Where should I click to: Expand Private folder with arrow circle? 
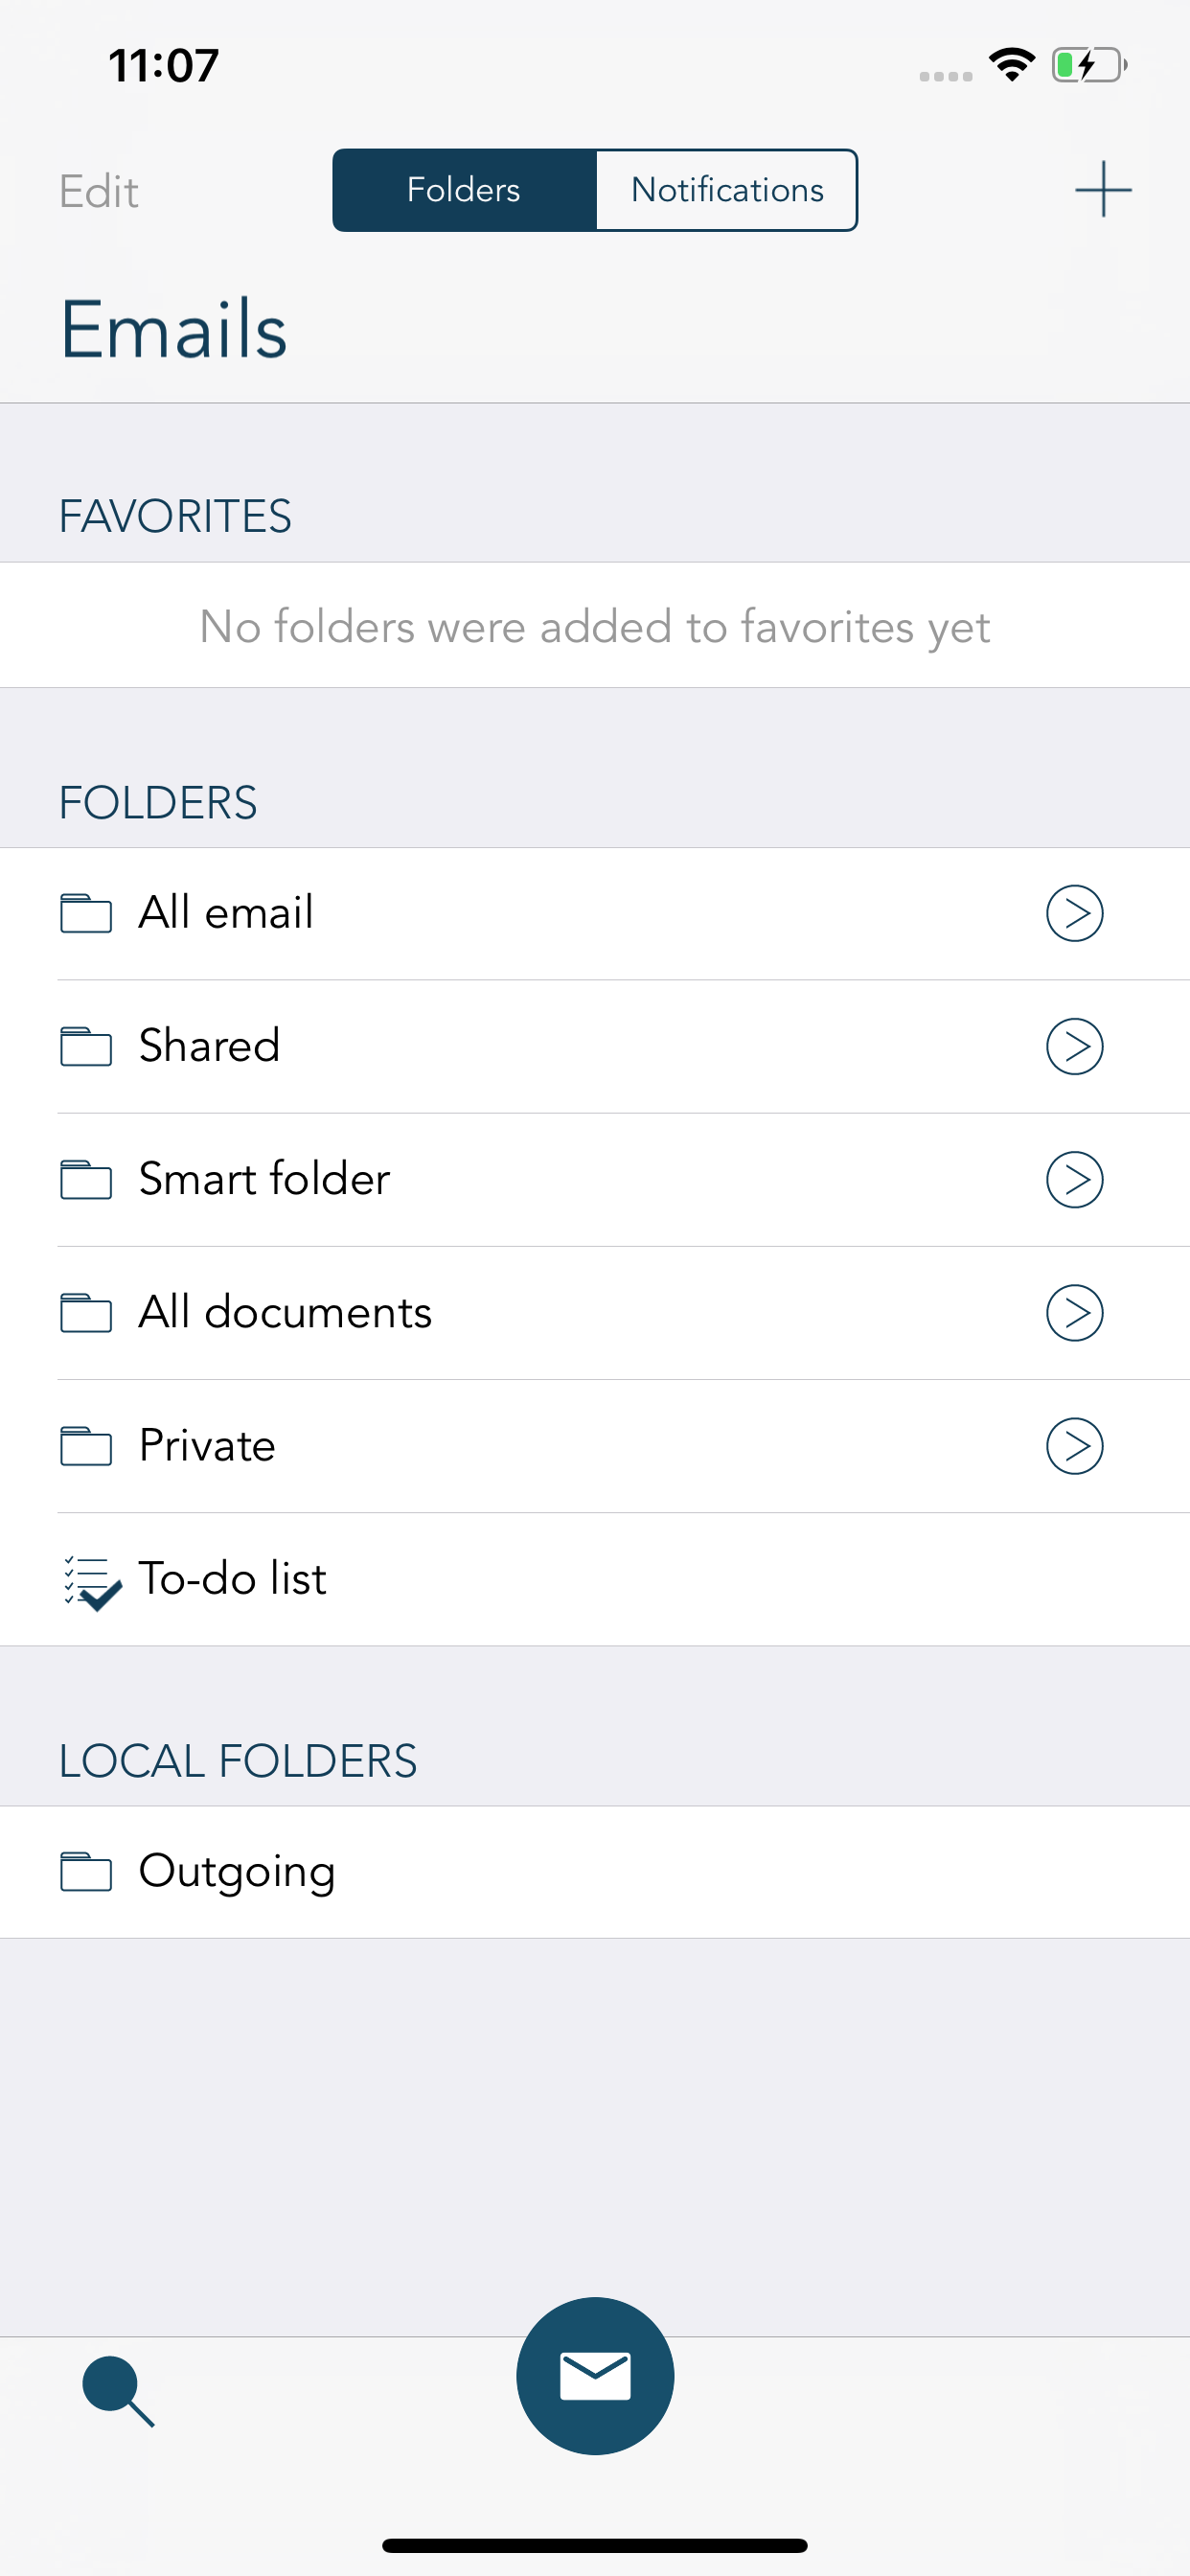1075,1446
